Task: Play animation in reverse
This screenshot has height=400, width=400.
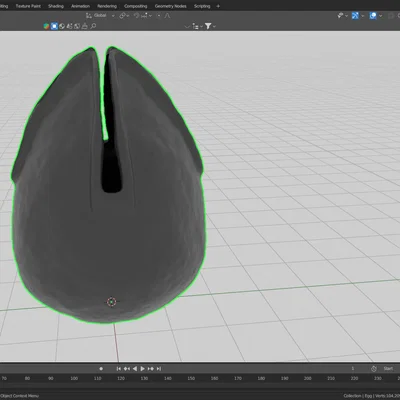Action: [x=135, y=369]
